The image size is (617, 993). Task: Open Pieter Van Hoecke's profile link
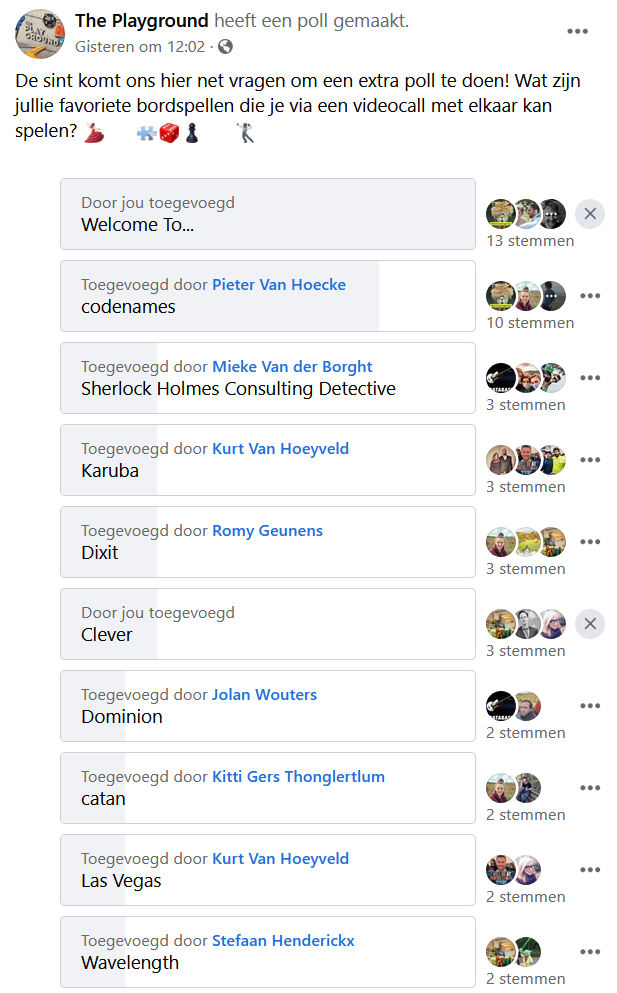click(x=279, y=284)
